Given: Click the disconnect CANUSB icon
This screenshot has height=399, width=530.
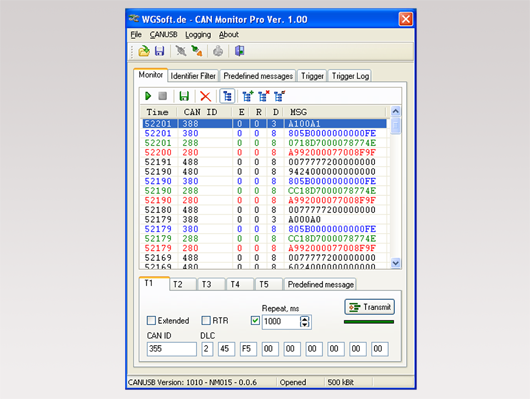Looking at the screenshot, I should (181, 51).
